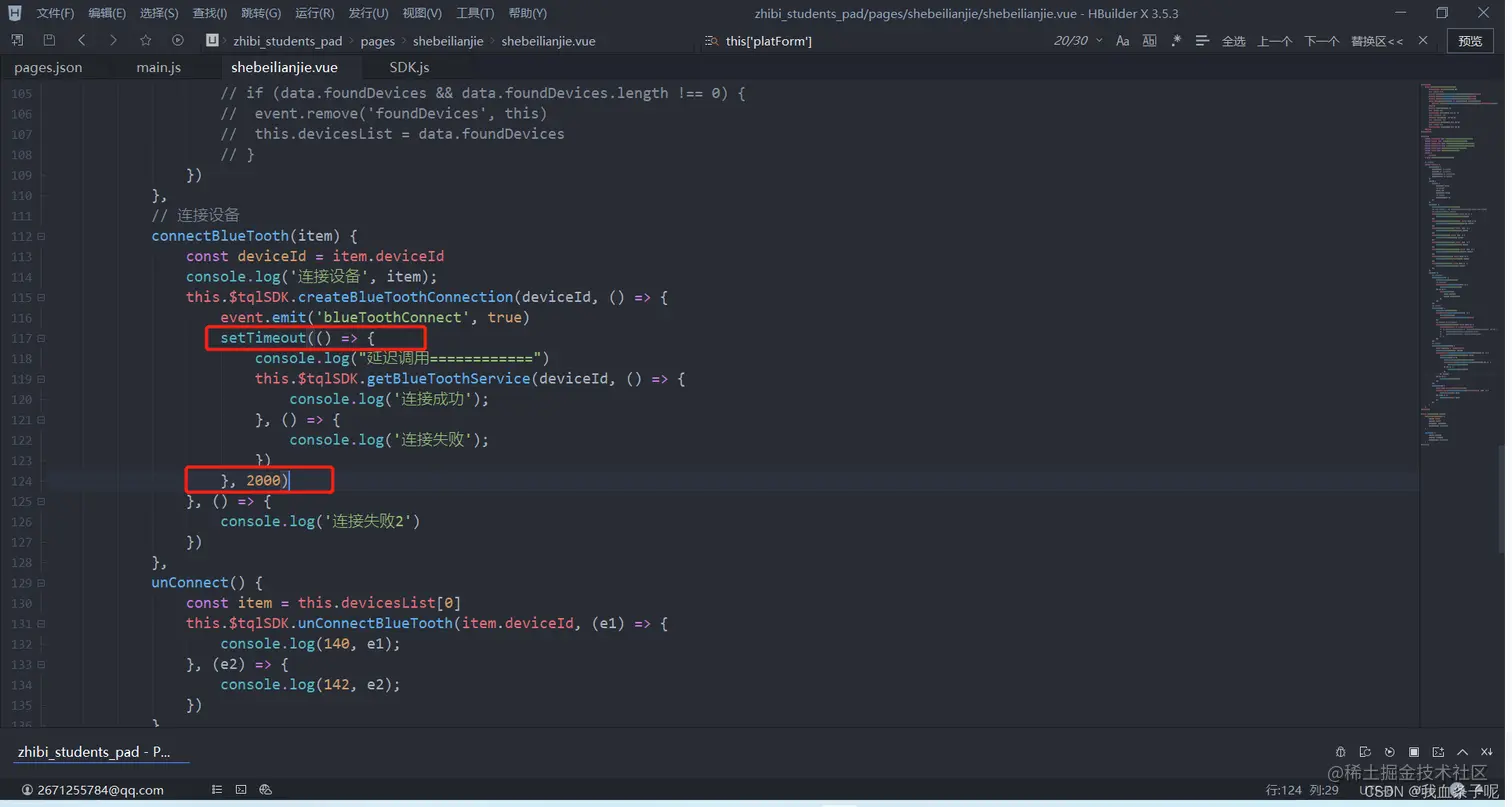Click the star bookmark icon
This screenshot has width=1512, height=807.
pos(146,40)
